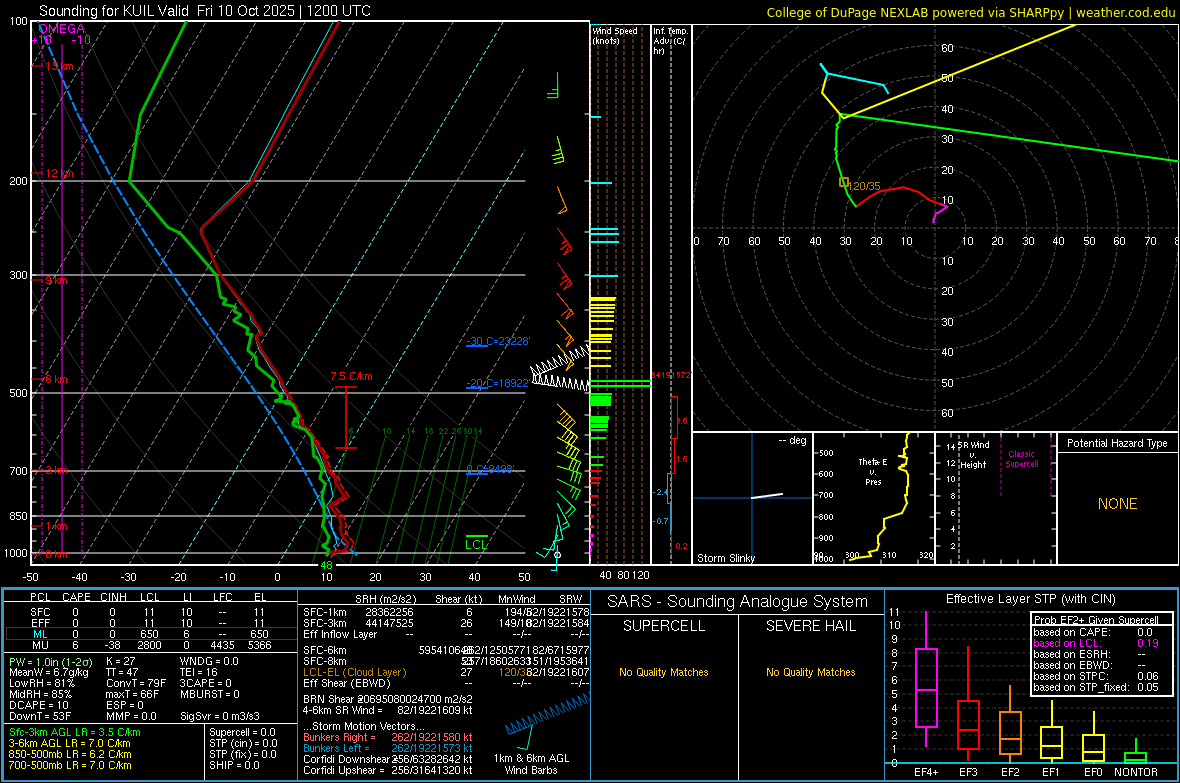Click the 'TT = 47' index value
Viewport: 1180px width, 783px height.
[x=122, y=672]
